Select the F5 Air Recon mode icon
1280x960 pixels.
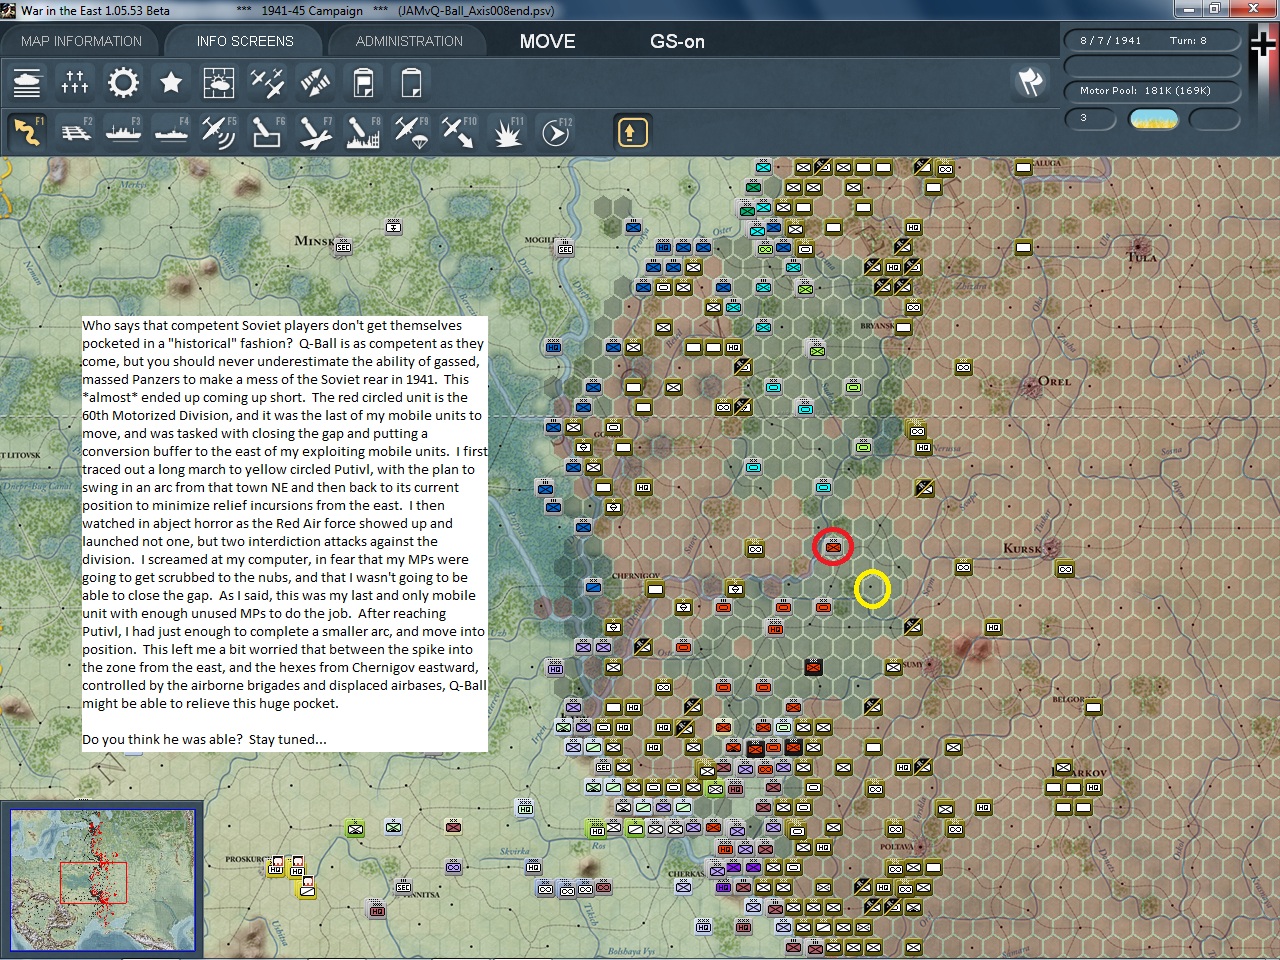point(219,132)
